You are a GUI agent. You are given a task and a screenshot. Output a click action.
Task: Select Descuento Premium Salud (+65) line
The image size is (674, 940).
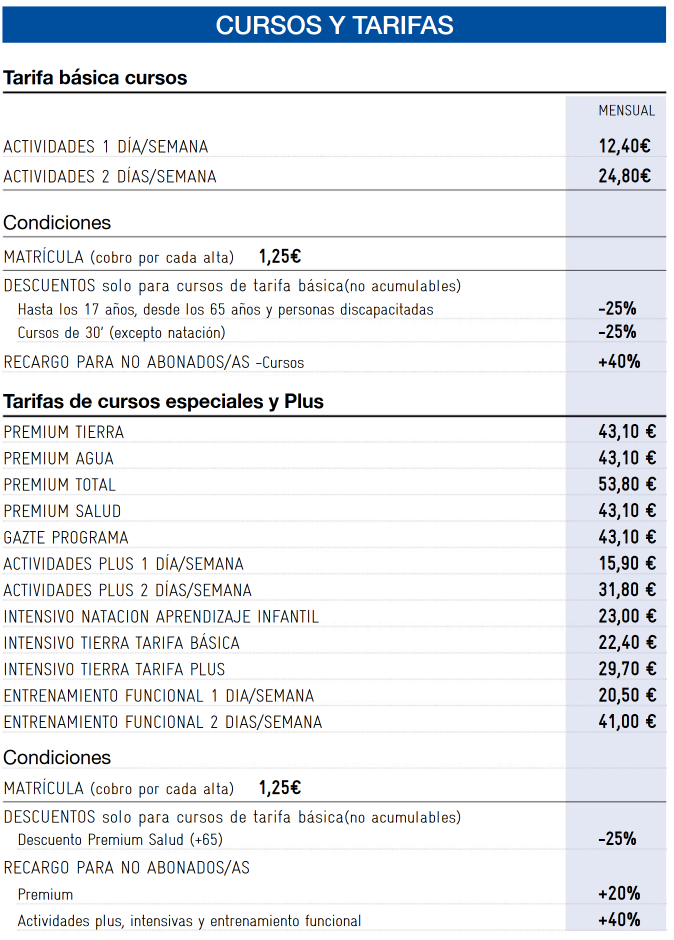[x=120, y=839]
